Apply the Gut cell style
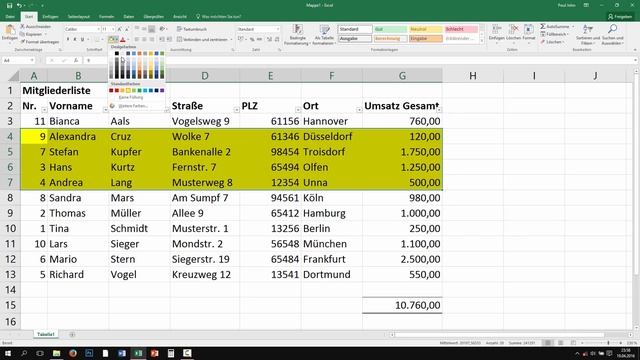Viewport: 640px width, 360px height. pos(391,29)
